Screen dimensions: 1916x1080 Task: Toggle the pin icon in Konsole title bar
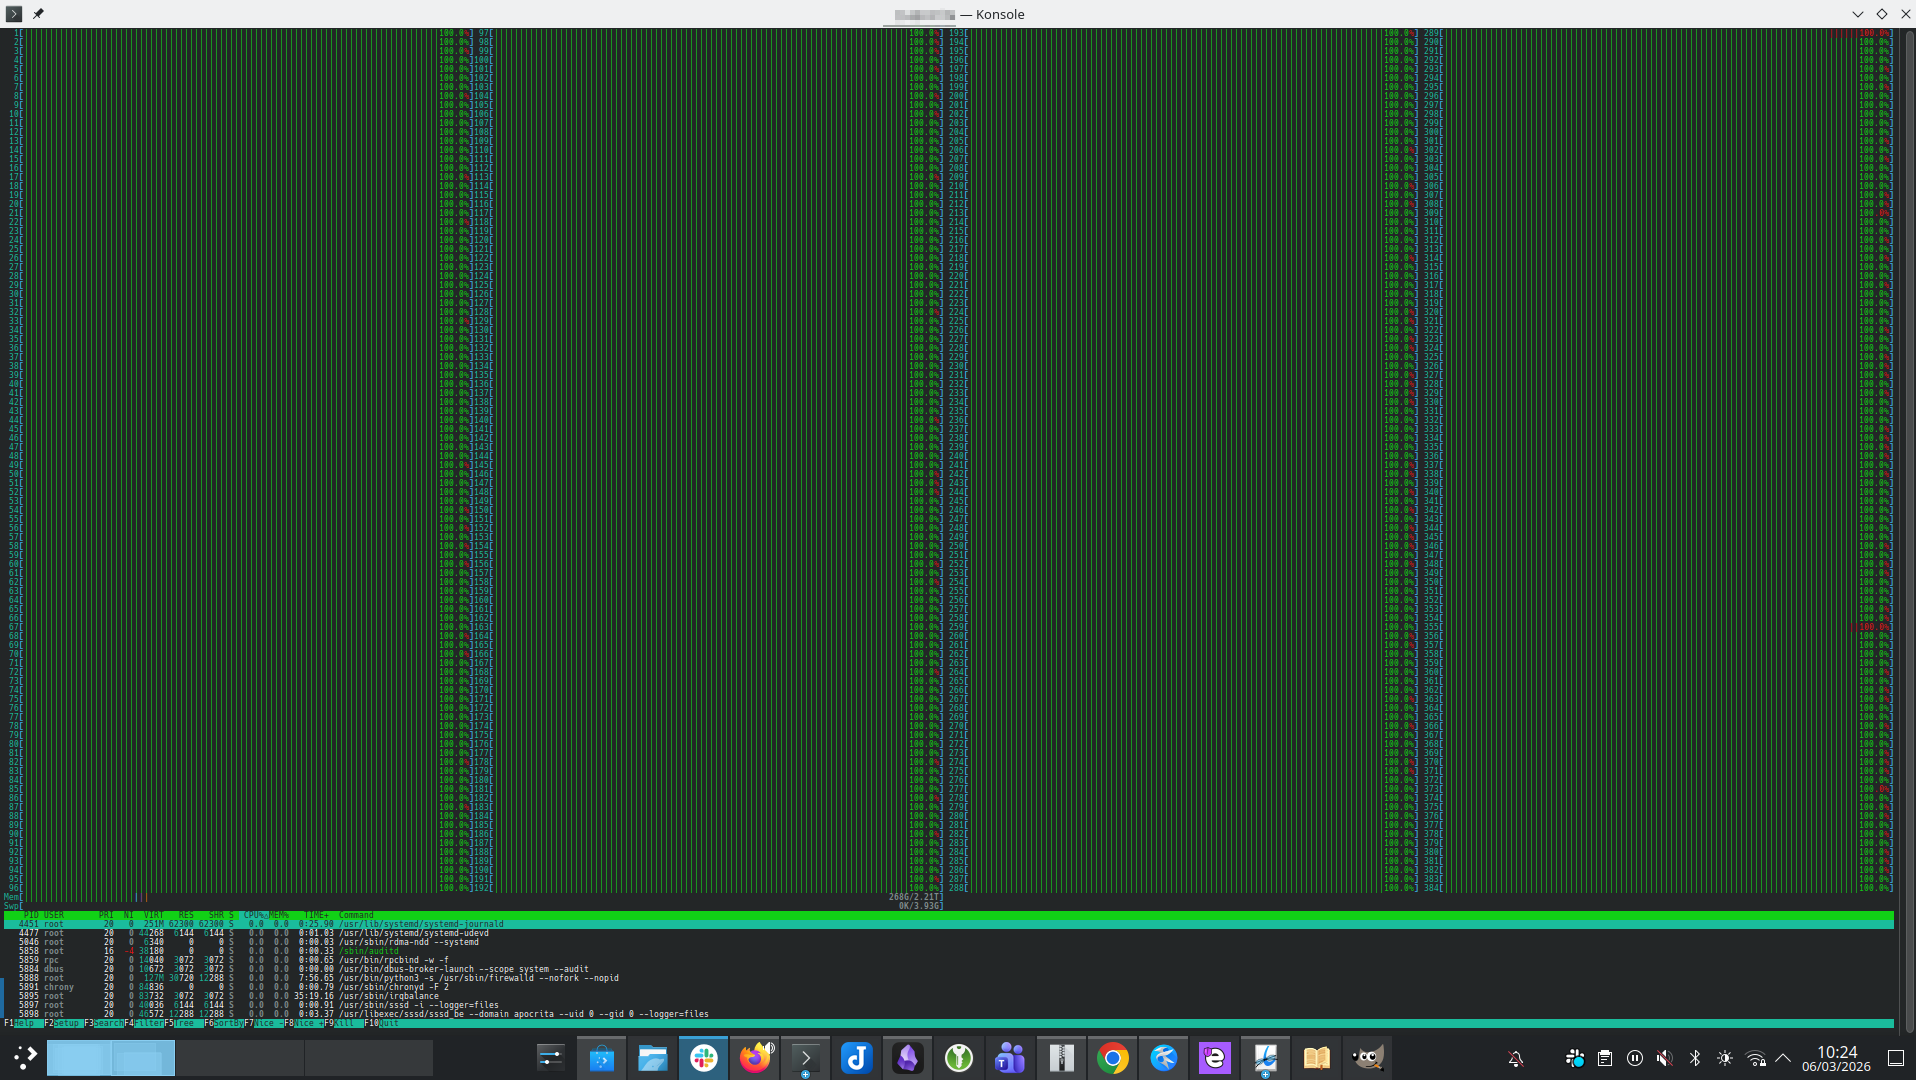pyautogui.click(x=38, y=14)
